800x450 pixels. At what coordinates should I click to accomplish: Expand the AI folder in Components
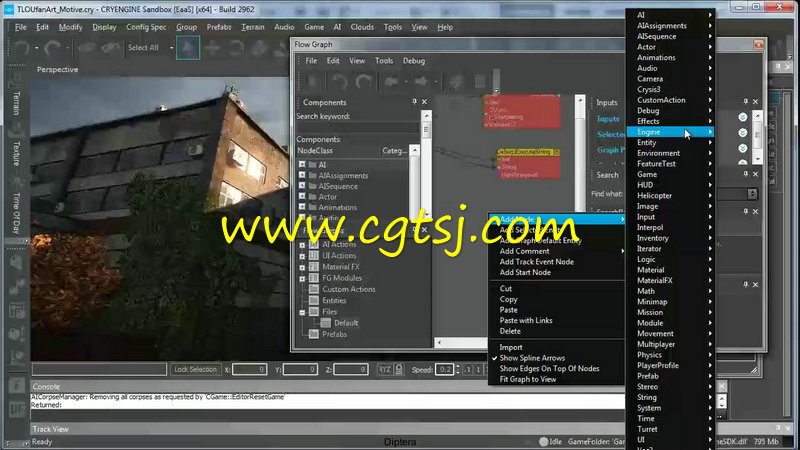pyautogui.click(x=302, y=164)
